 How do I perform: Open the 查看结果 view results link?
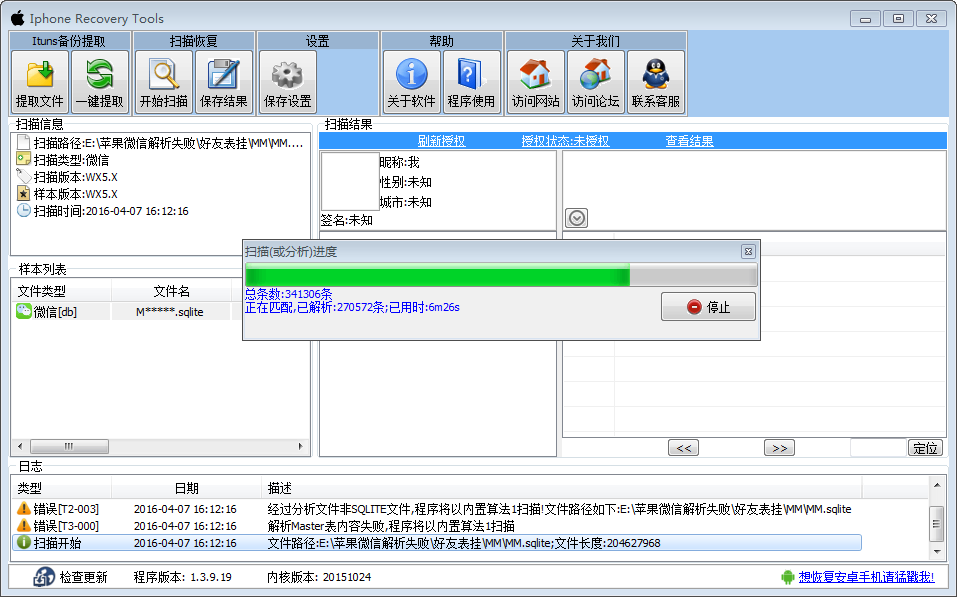(689, 141)
